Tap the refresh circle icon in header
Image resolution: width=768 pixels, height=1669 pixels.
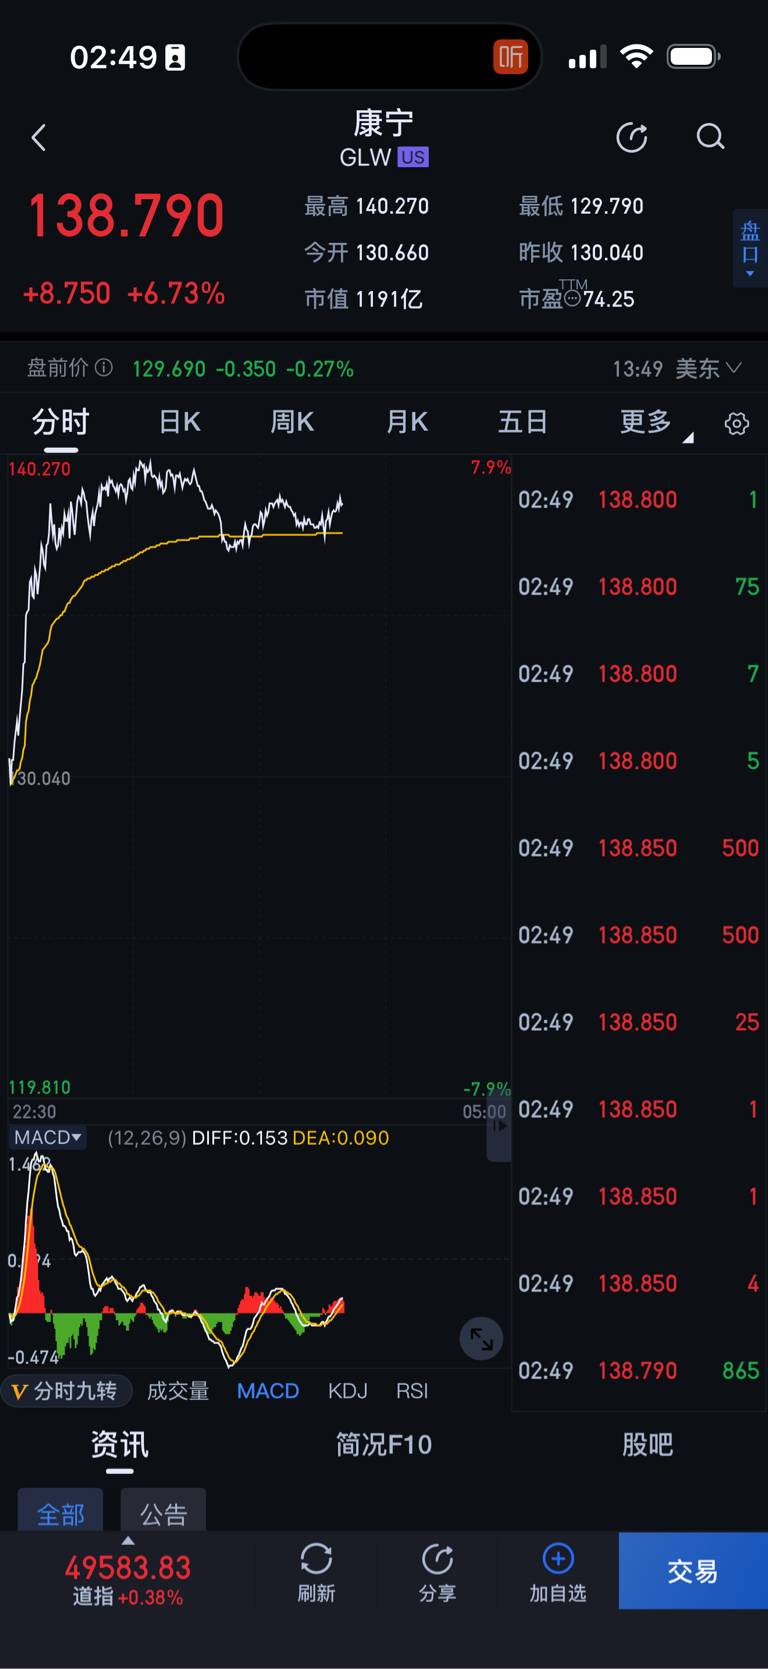[631, 137]
